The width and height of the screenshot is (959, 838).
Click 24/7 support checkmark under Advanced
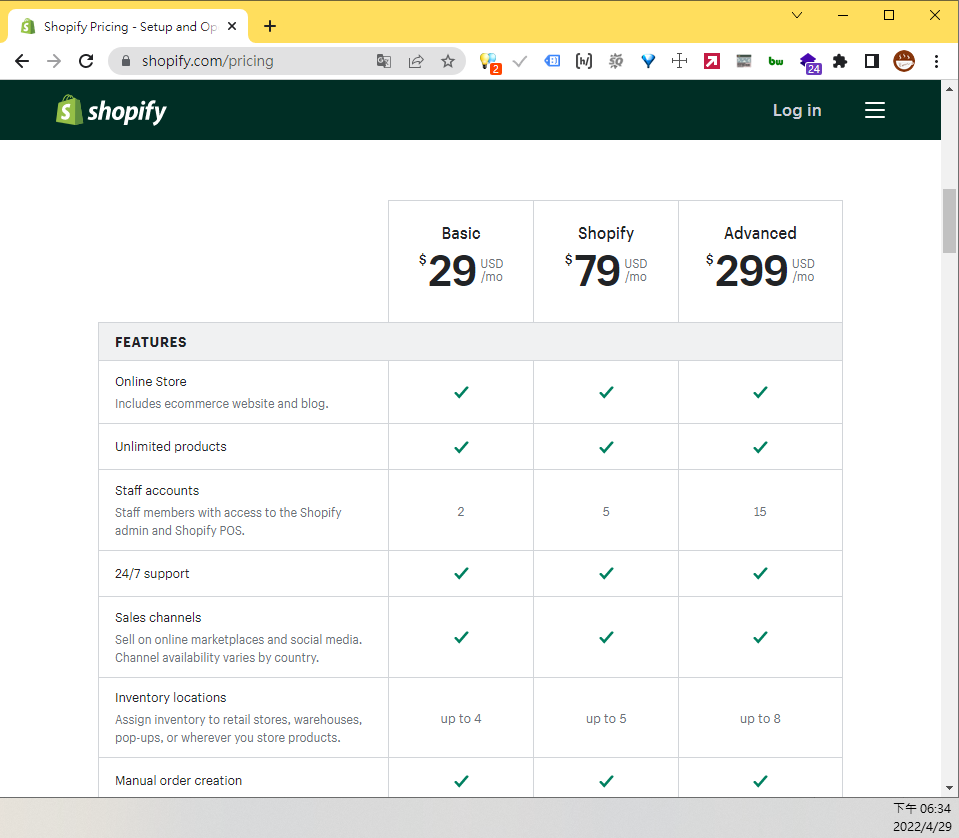760,573
